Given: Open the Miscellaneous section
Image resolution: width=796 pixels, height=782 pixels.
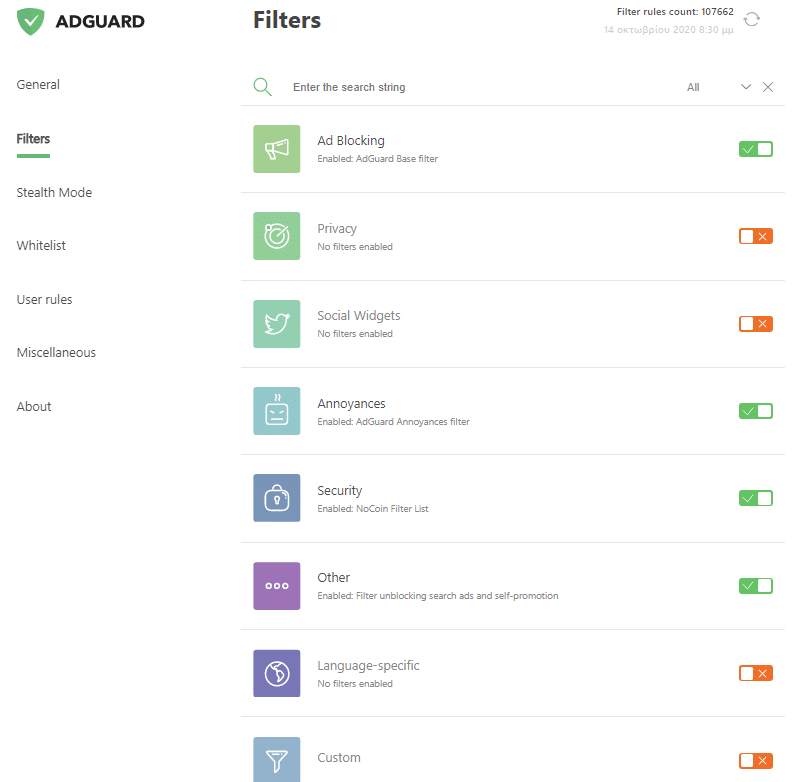Looking at the screenshot, I should [x=56, y=352].
